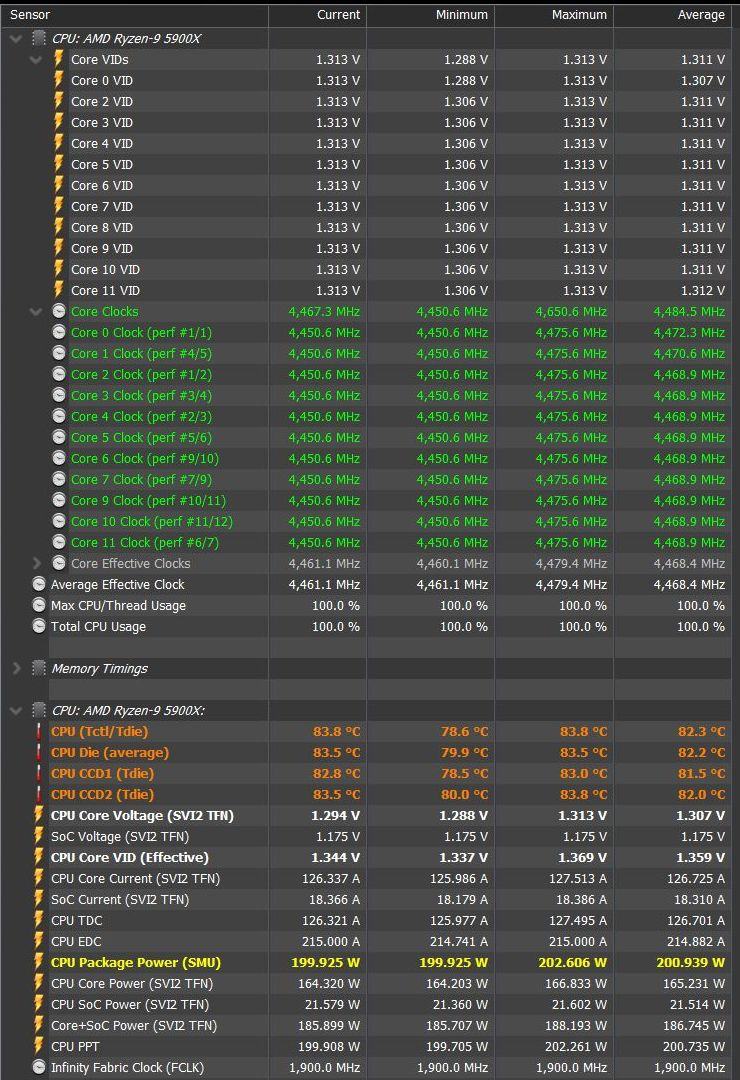This screenshot has width=740, height=1080.
Task: Click the Current column header
Action: (338, 14)
